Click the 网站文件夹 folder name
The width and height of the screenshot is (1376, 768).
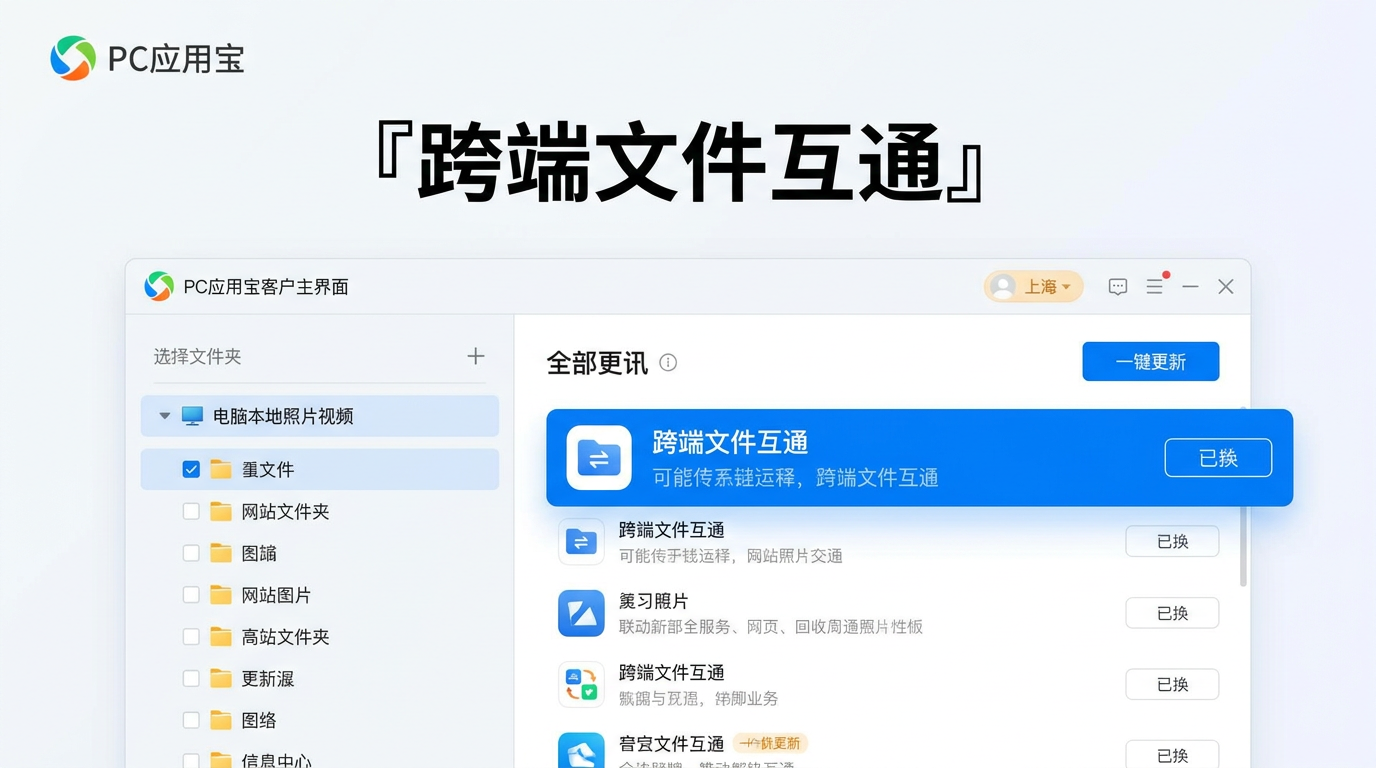(285, 511)
